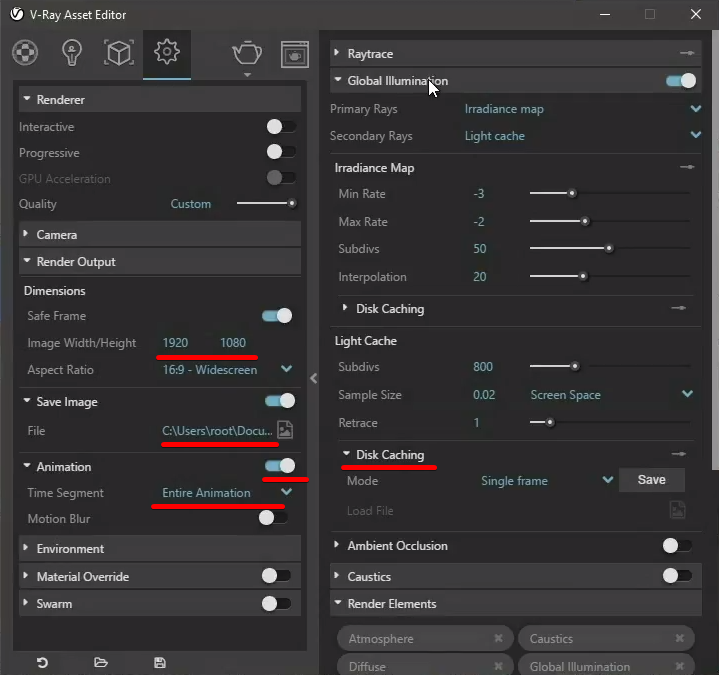Adjust the Light Cache Subdivs slider
The width and height of the screenshot is (719, 675).
click(x=574, y=367)
